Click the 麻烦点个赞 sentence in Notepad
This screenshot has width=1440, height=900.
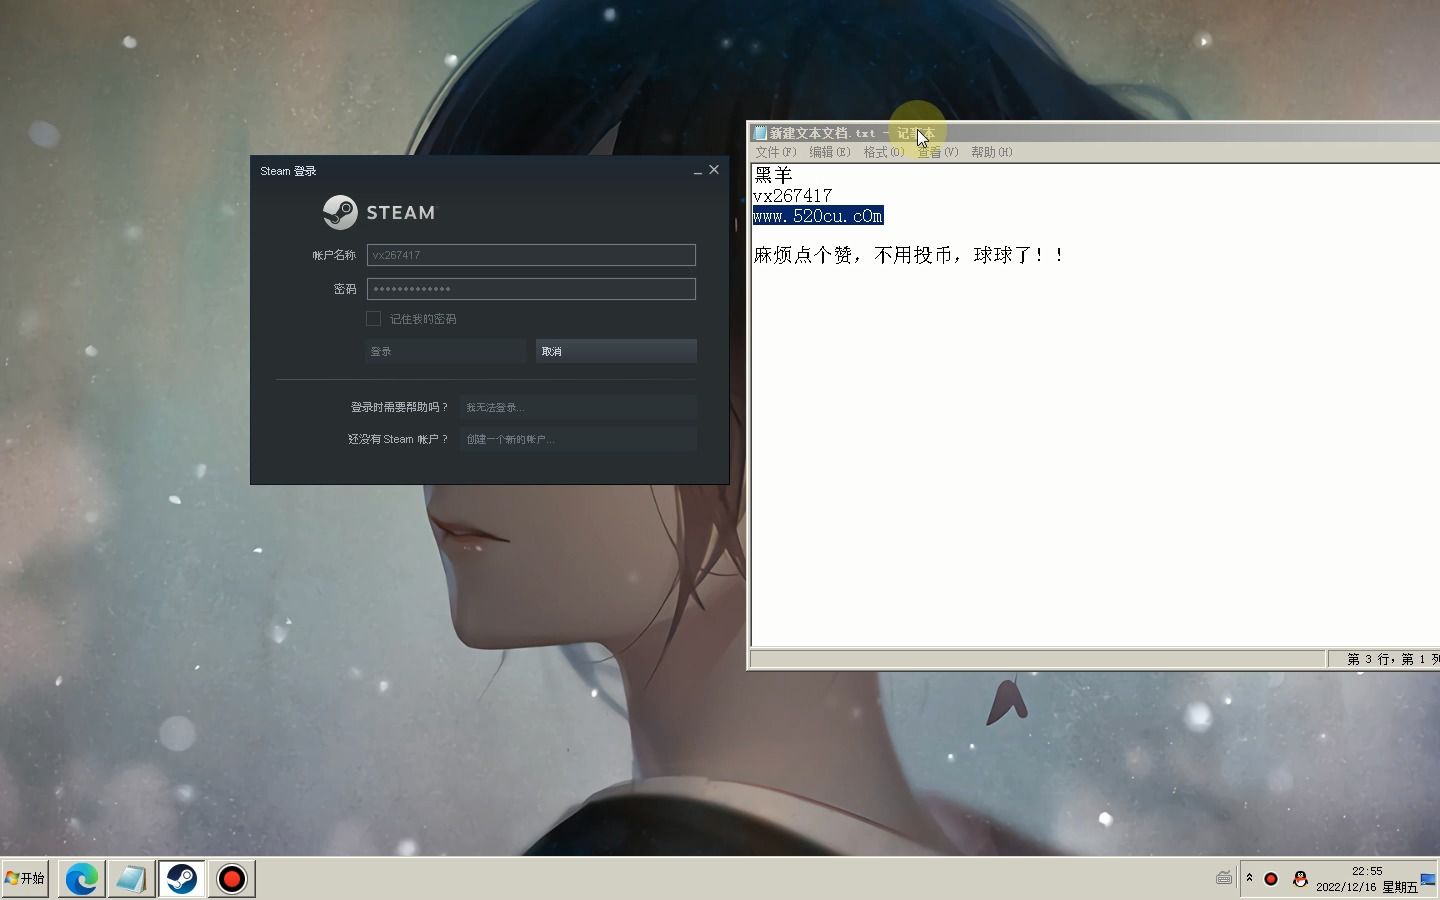coord(909,255)
